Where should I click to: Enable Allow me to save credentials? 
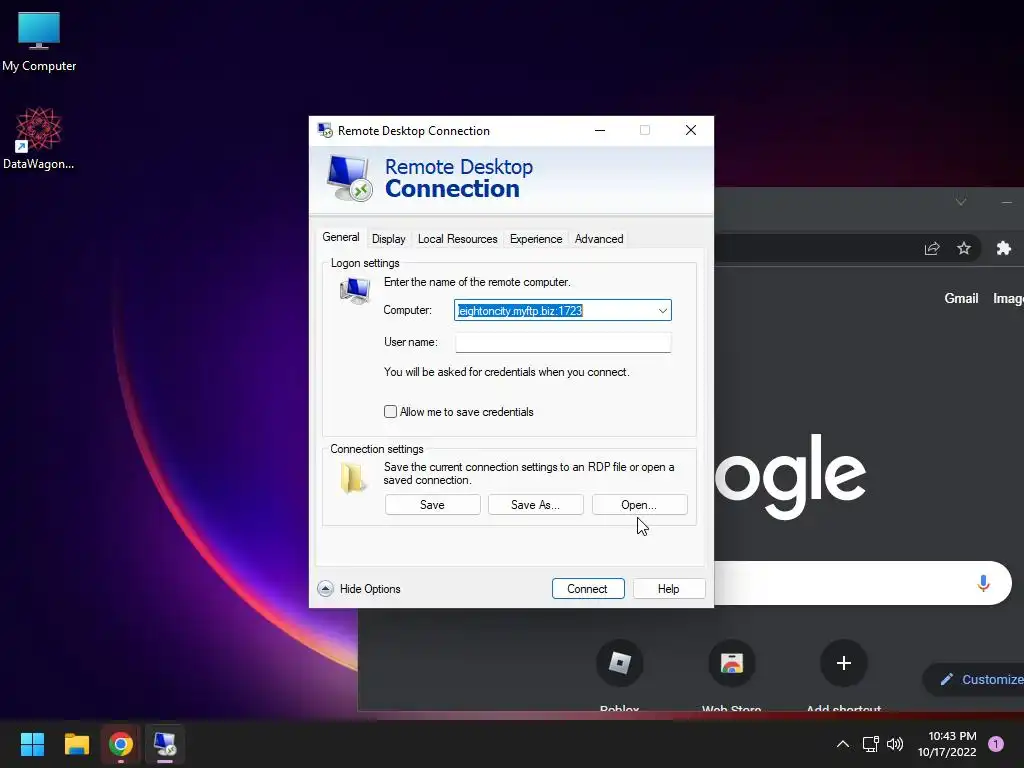click(391, 412)
